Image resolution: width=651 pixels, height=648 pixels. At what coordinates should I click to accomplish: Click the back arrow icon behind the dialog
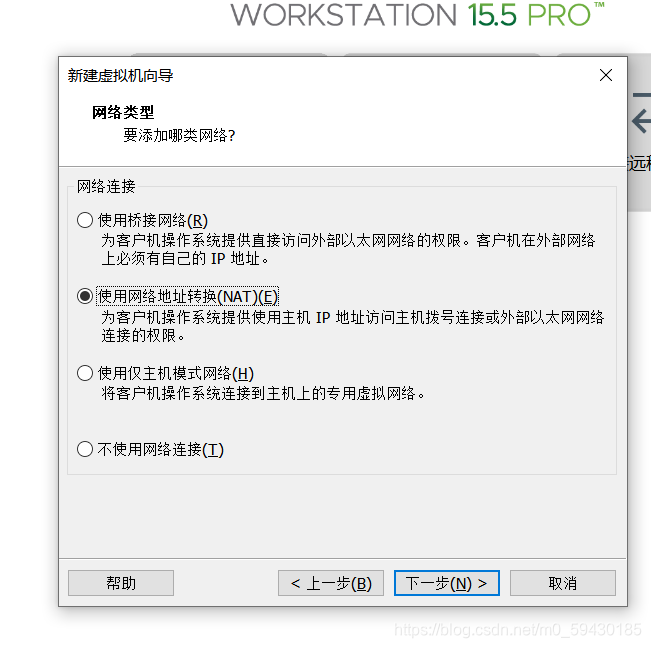[641, 121]
